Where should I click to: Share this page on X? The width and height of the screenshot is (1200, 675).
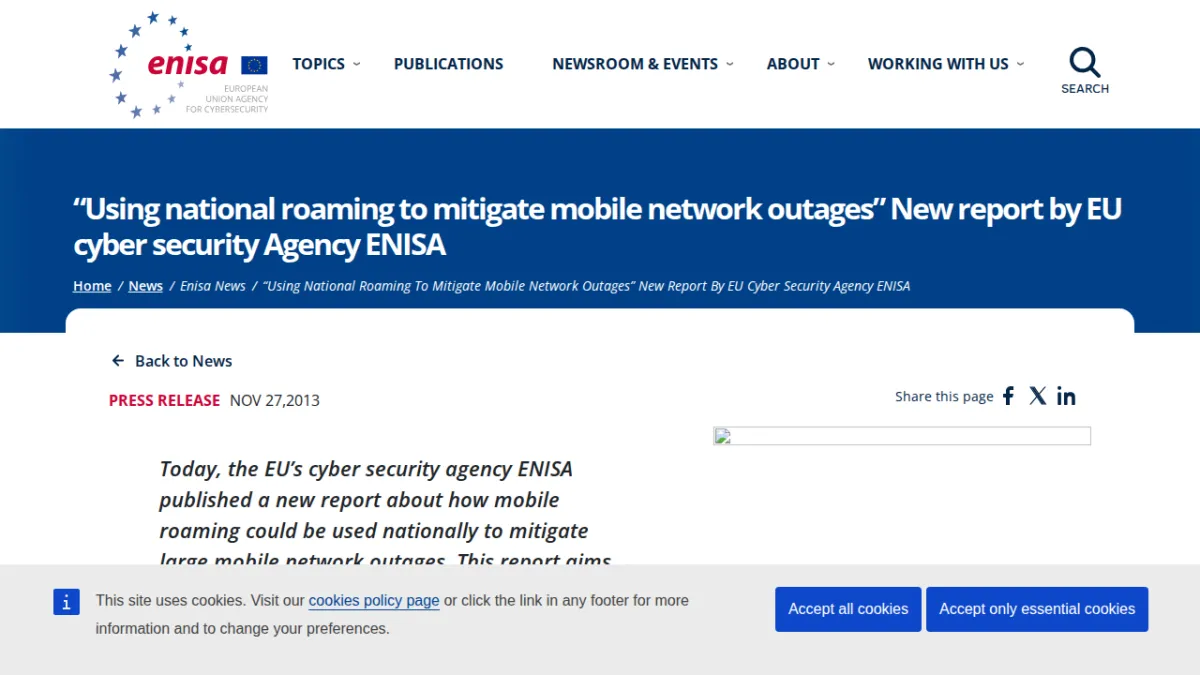1038,396
